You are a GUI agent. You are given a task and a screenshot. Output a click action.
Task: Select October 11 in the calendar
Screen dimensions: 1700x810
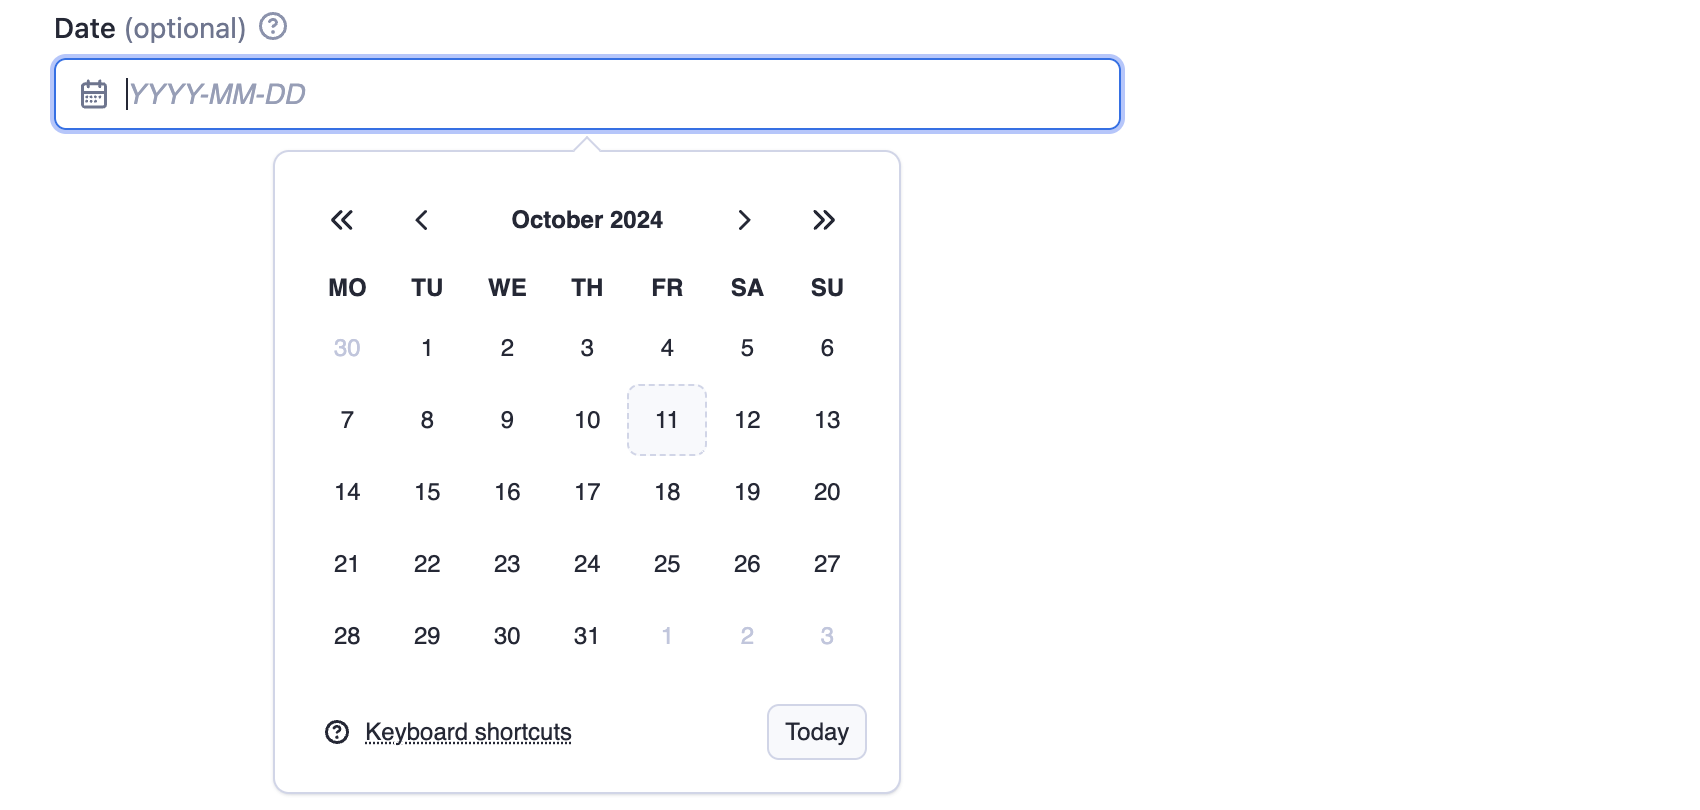click(x=667, y=420)
